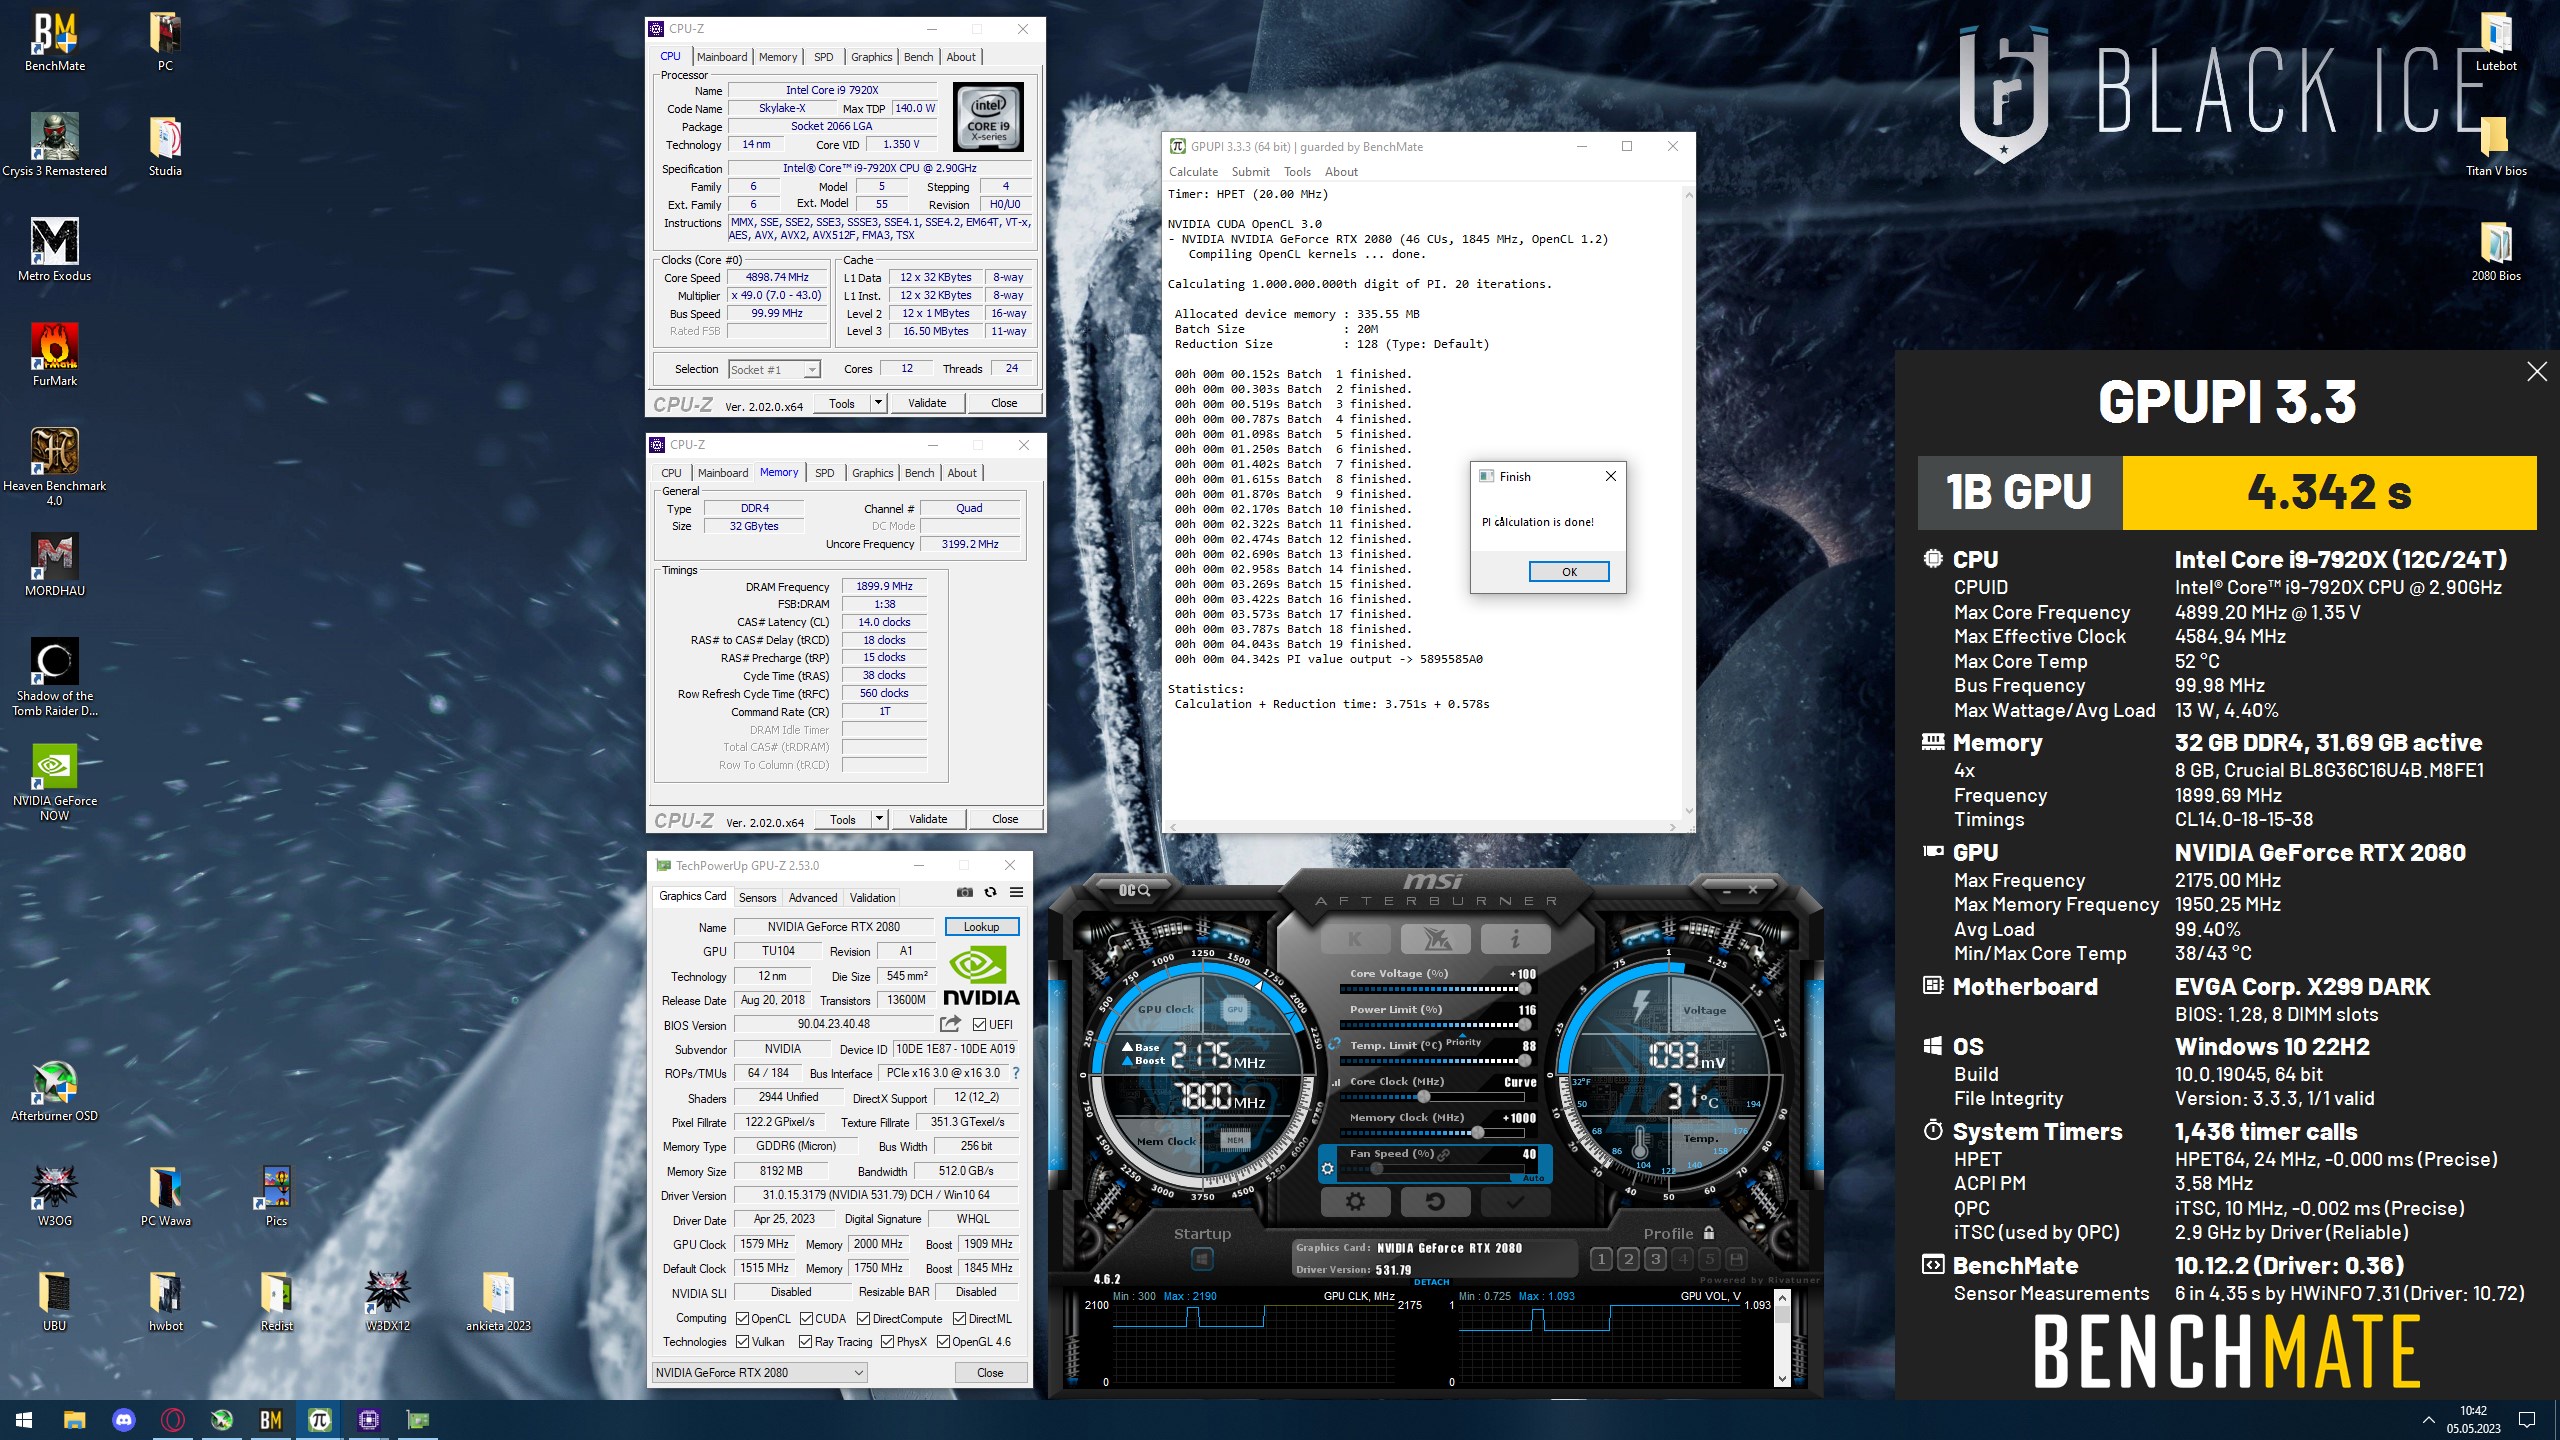Click the Afterburner apply checkmark button
Viewport: 2560px width, 1440px height.
[1515, 1201]
